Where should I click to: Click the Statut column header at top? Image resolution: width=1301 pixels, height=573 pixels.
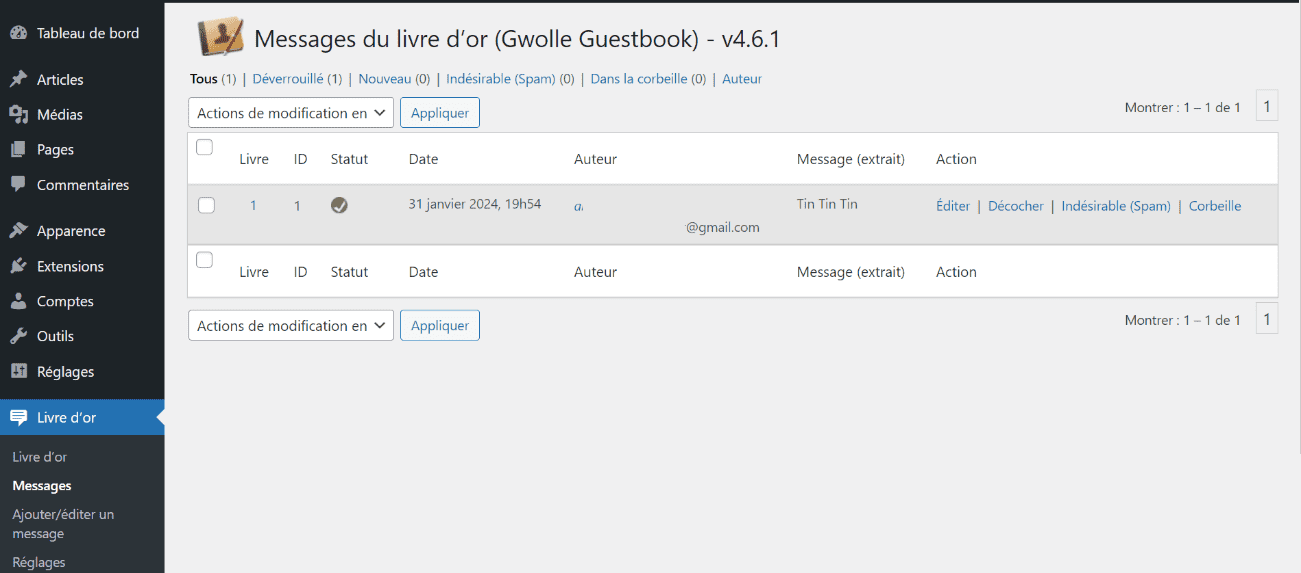coord(349,159)
